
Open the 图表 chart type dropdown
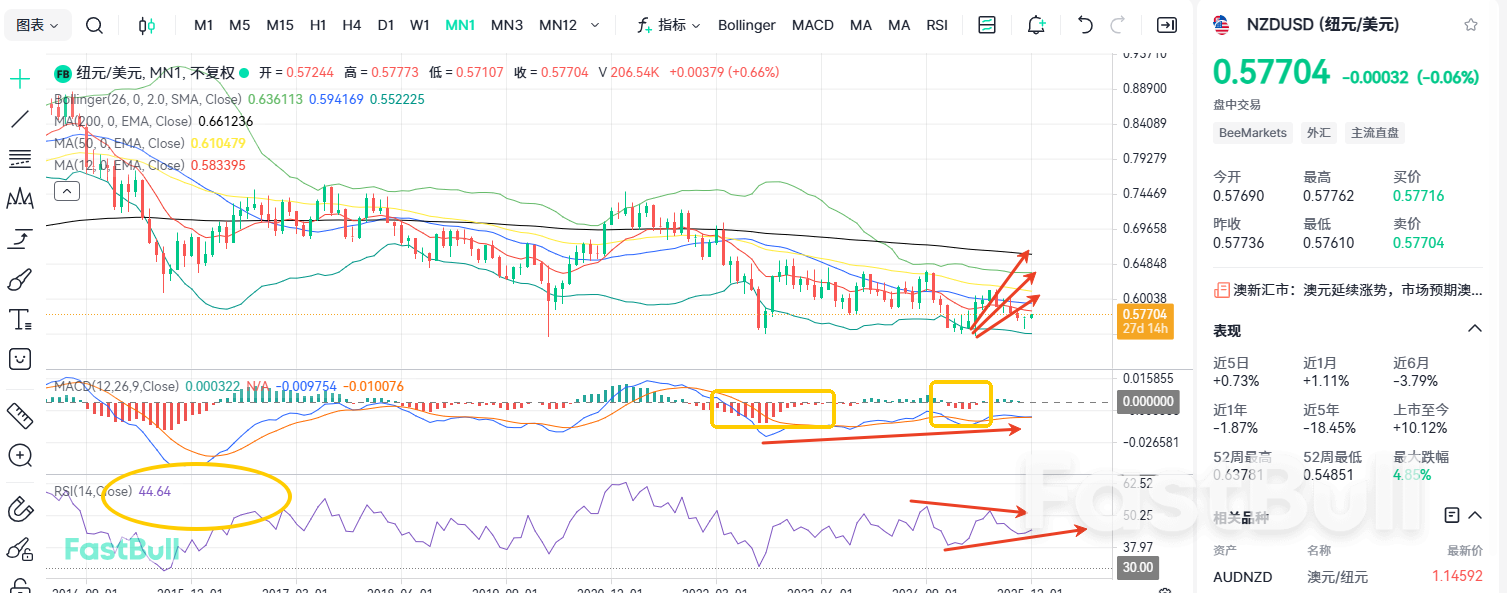[x=37, y=25]
